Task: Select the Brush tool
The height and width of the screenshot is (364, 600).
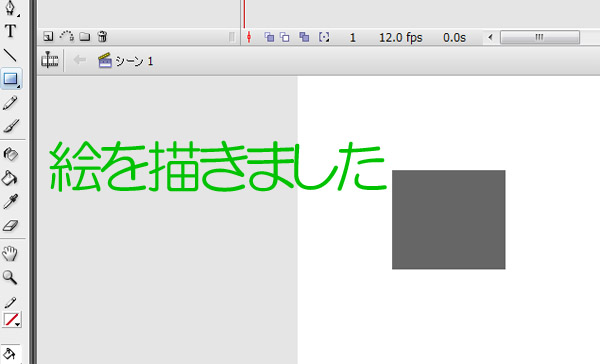Action: point(11,126)
